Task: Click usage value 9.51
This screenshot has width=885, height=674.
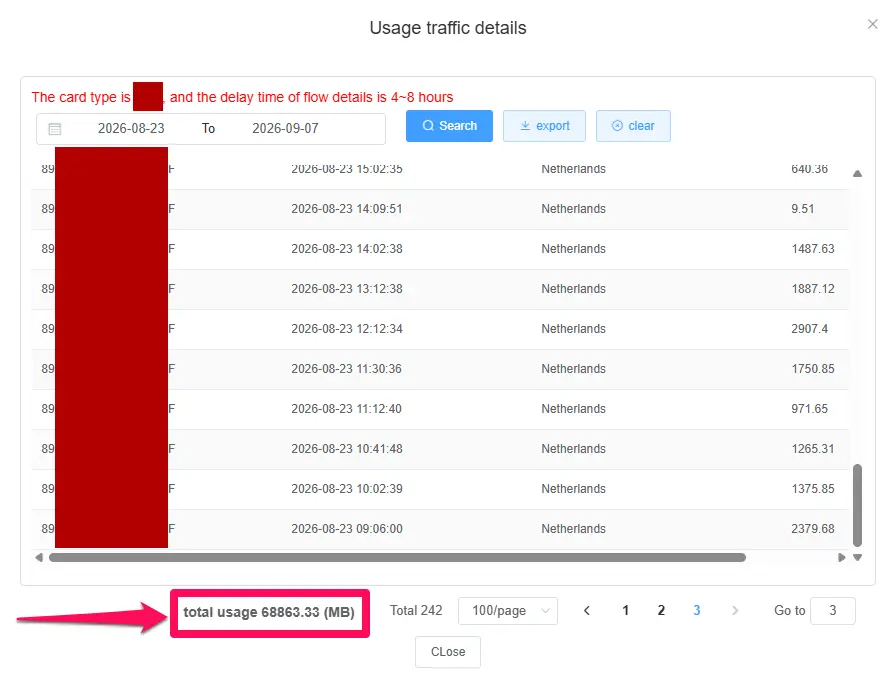Action: click(803, 209)
